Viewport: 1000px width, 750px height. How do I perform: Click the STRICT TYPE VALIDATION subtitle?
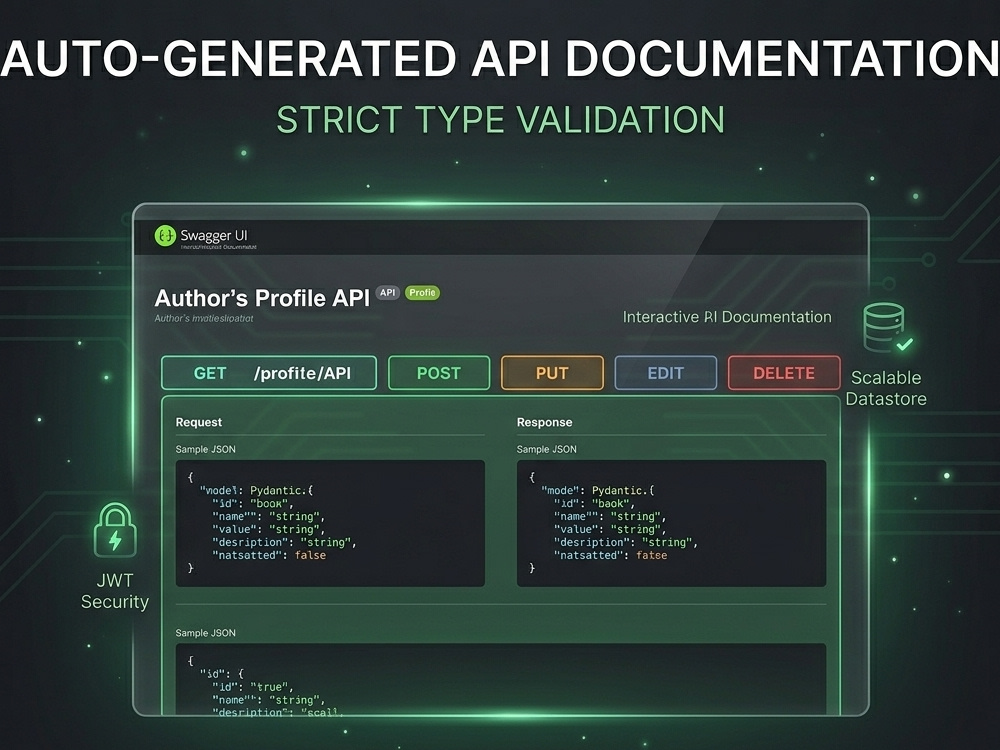click(501, 119)
